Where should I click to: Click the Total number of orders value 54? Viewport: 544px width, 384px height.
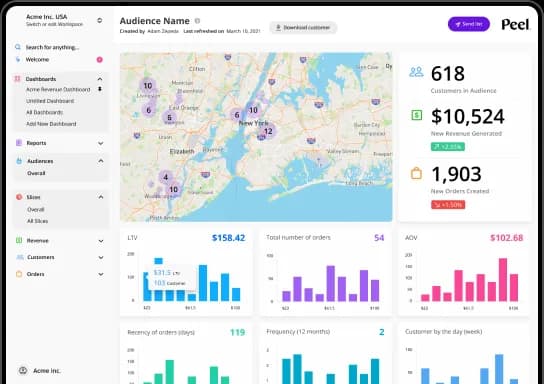(379, 238)
